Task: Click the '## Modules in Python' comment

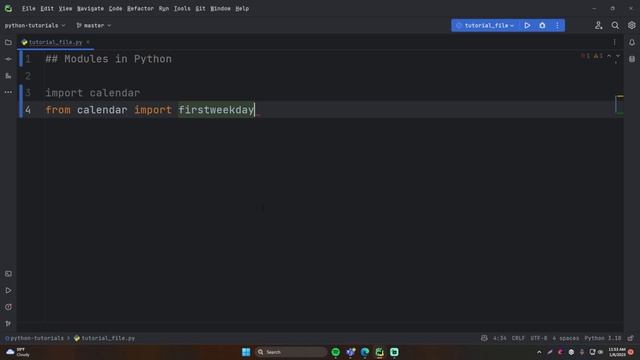Action: point(109,59)
